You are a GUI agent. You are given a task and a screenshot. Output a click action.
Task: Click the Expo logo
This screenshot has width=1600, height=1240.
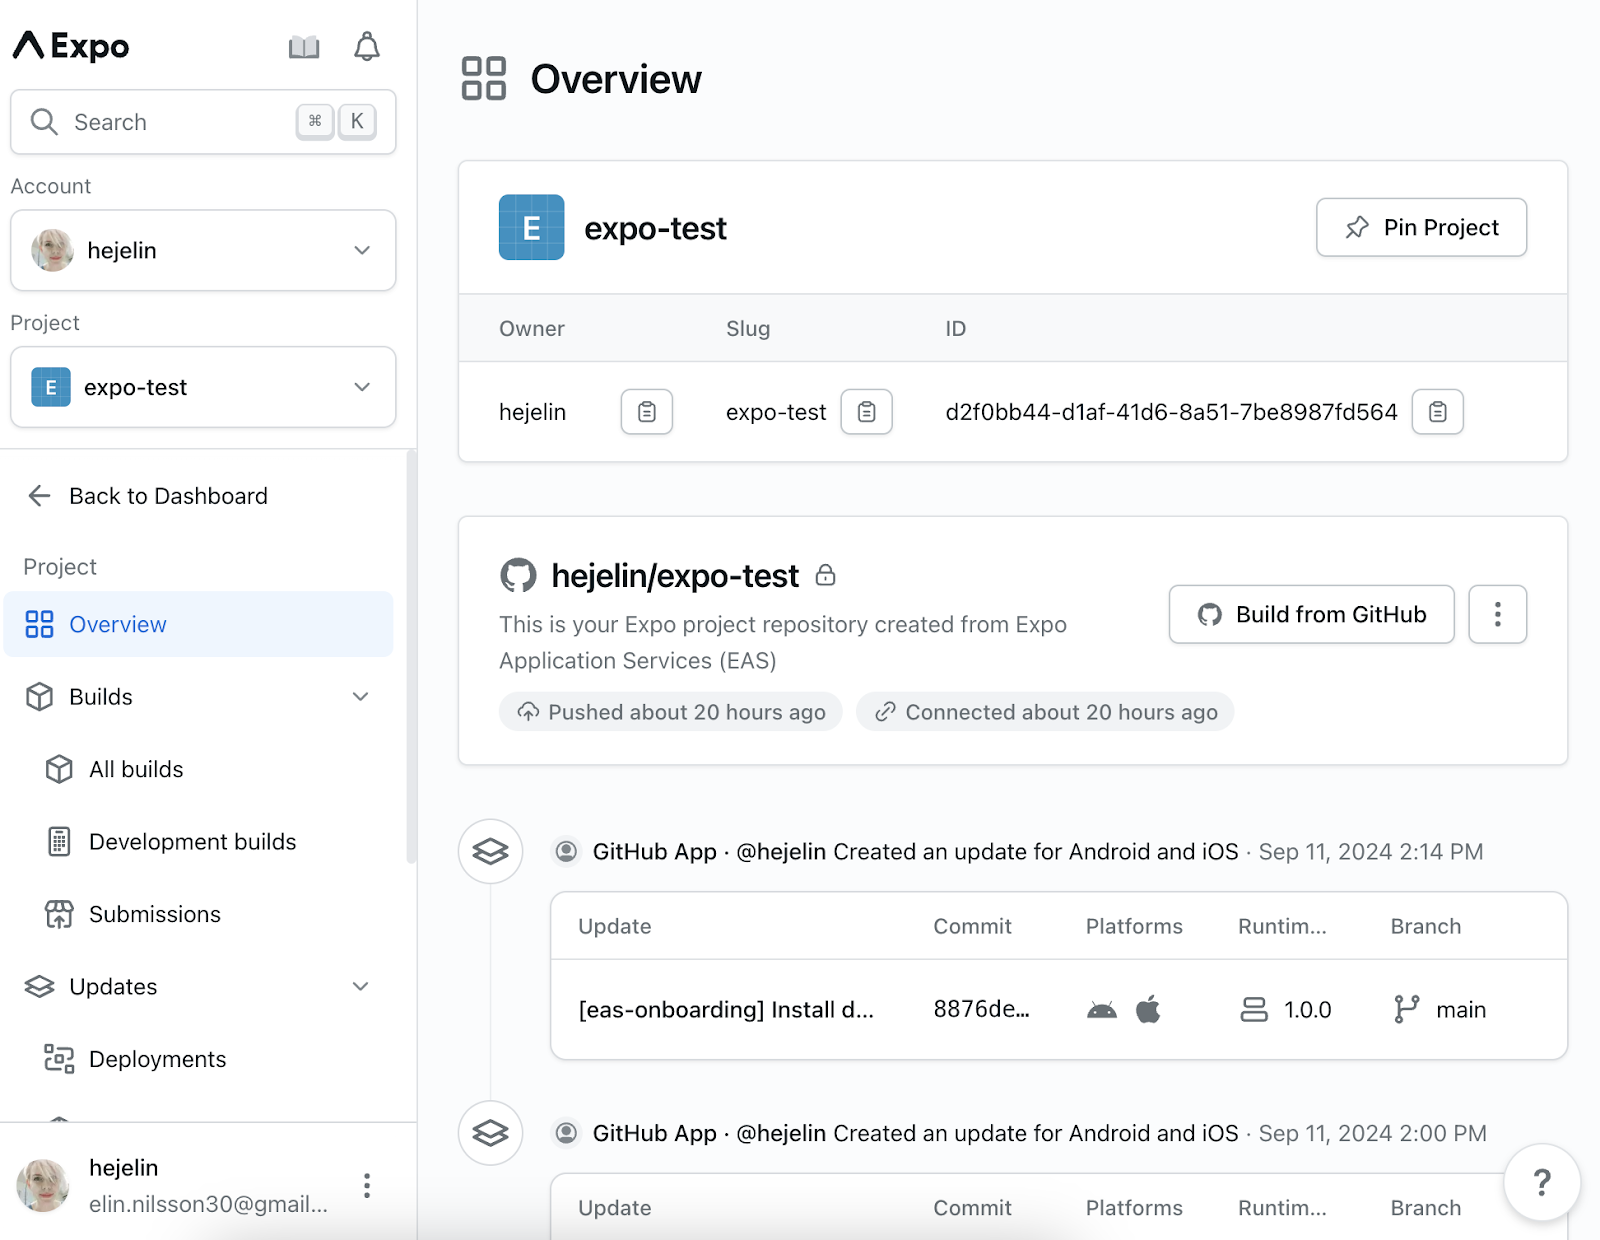tap(70, 46)
